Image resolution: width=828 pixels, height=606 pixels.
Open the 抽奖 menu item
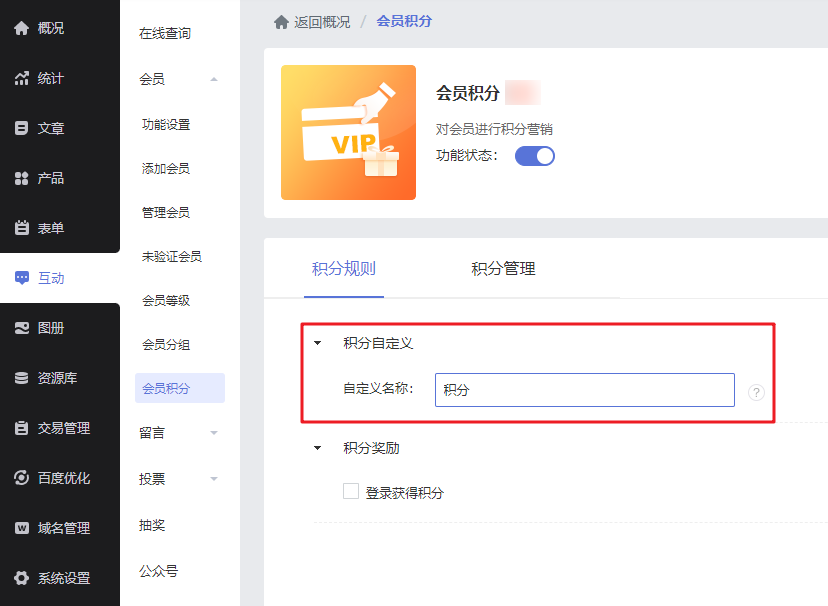pos(152,525)
